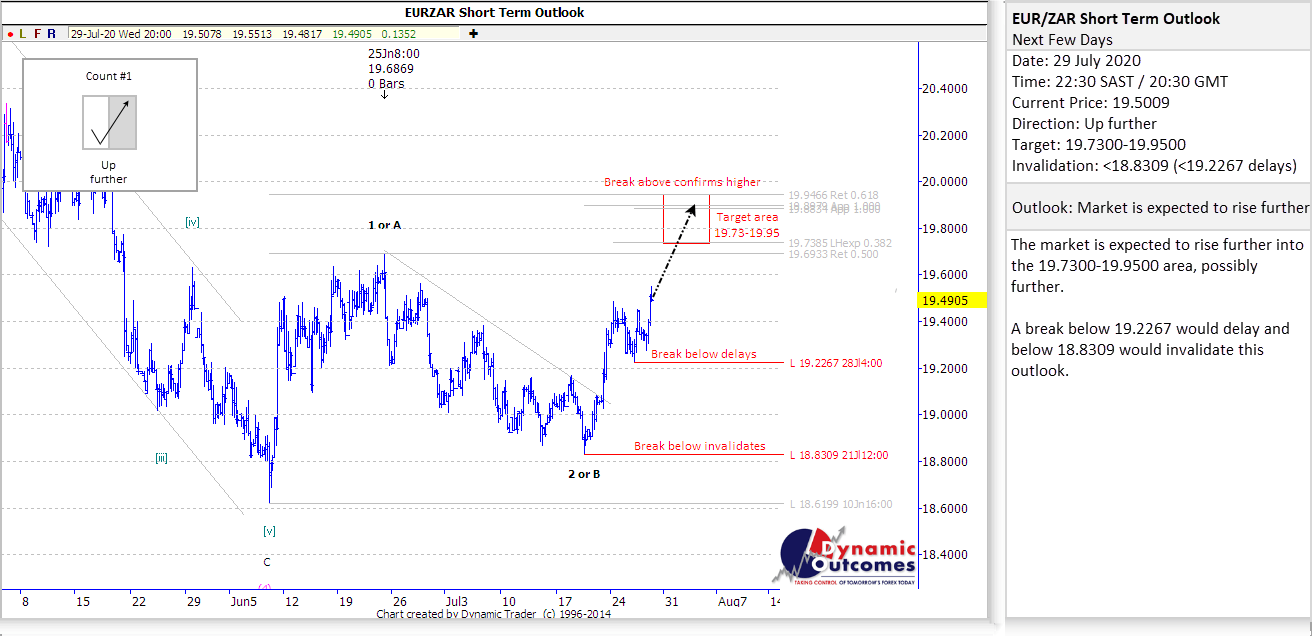Click the Jul3 date axis label

pyautogui.click(x=456, y=602)
